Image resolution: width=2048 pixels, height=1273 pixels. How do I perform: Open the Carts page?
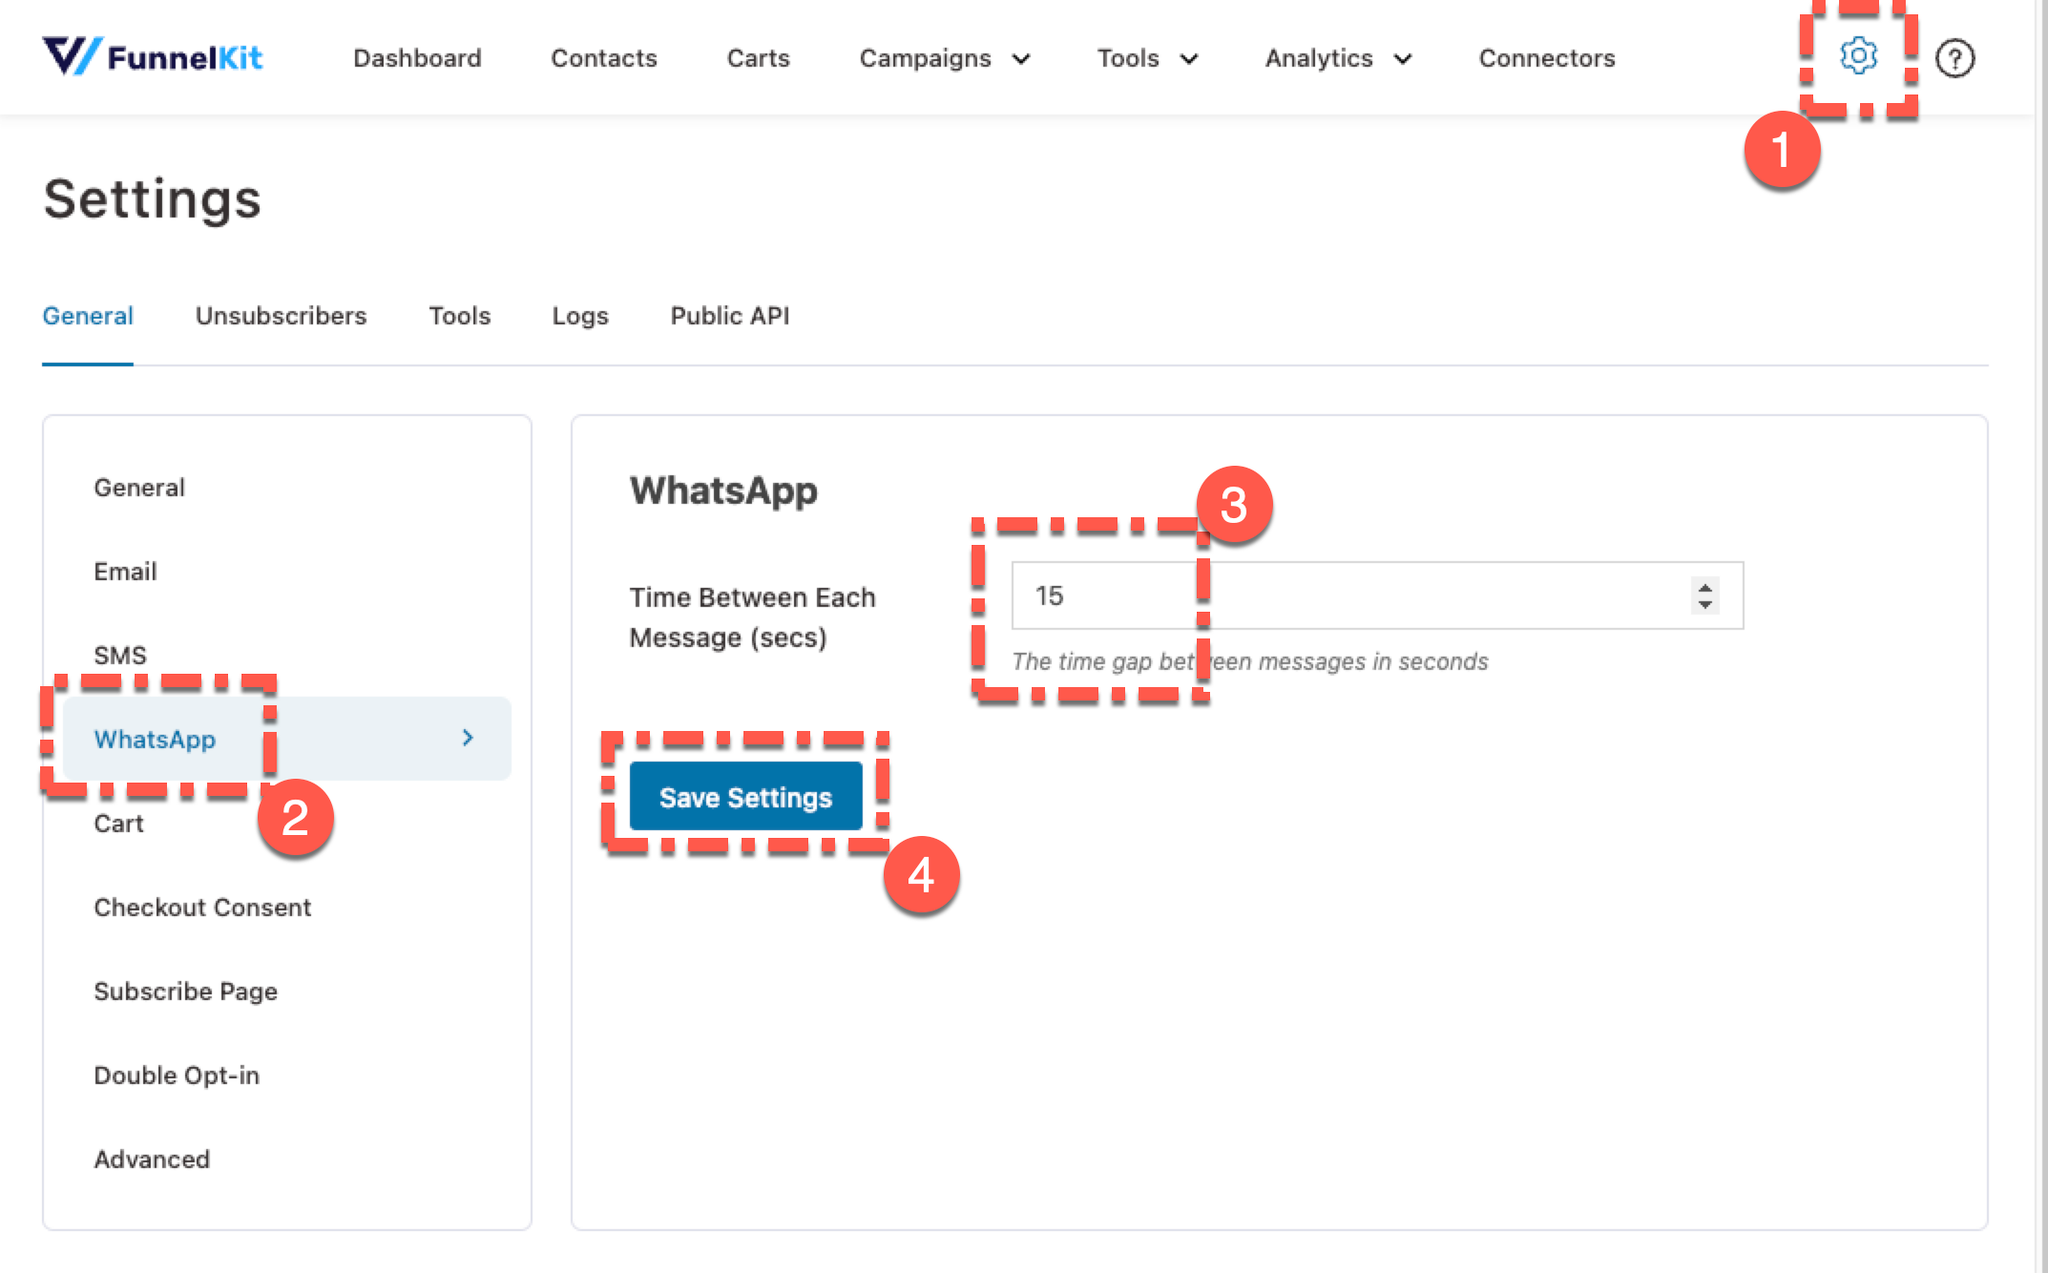[758, 58]
